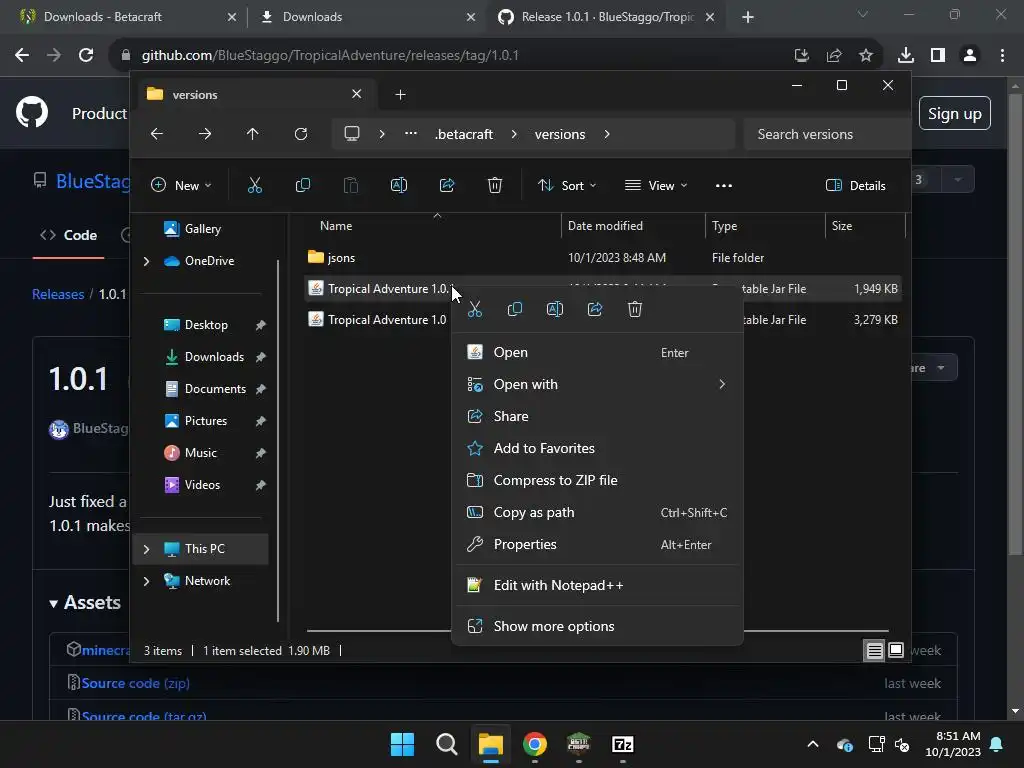Reload the GitHub page in Chrome
Viewport: 1024px width, 768px height.
point(86,56)
